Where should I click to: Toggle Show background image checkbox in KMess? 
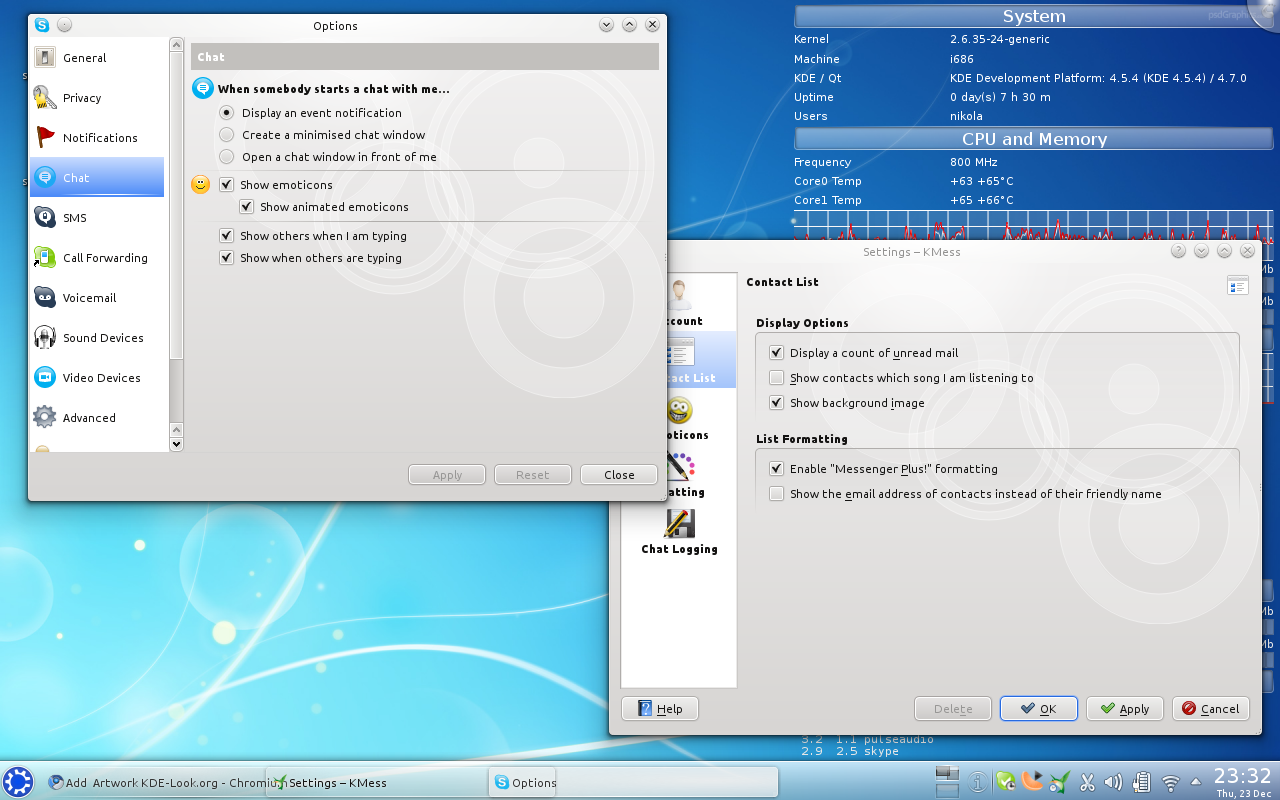777,403
